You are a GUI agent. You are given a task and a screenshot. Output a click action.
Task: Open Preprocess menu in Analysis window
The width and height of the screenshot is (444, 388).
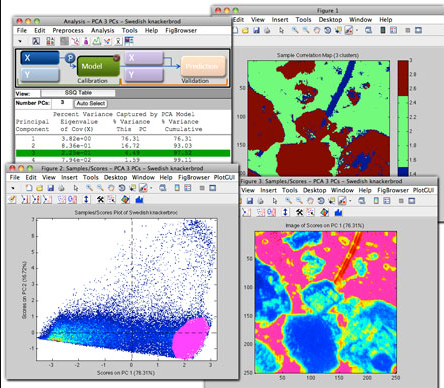coord(68,30)
